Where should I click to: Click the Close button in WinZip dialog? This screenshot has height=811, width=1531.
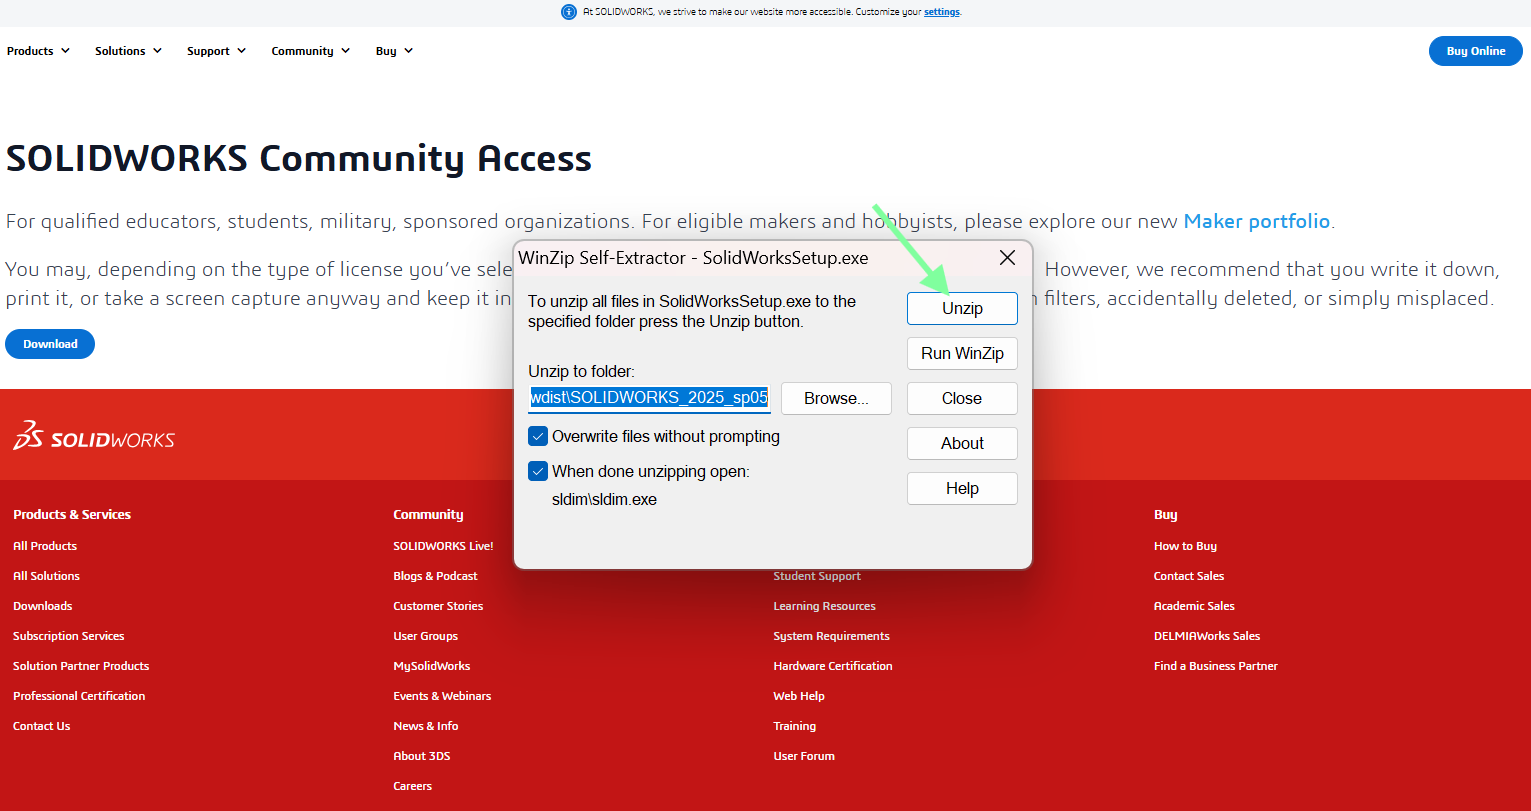[x=962, y=398]
